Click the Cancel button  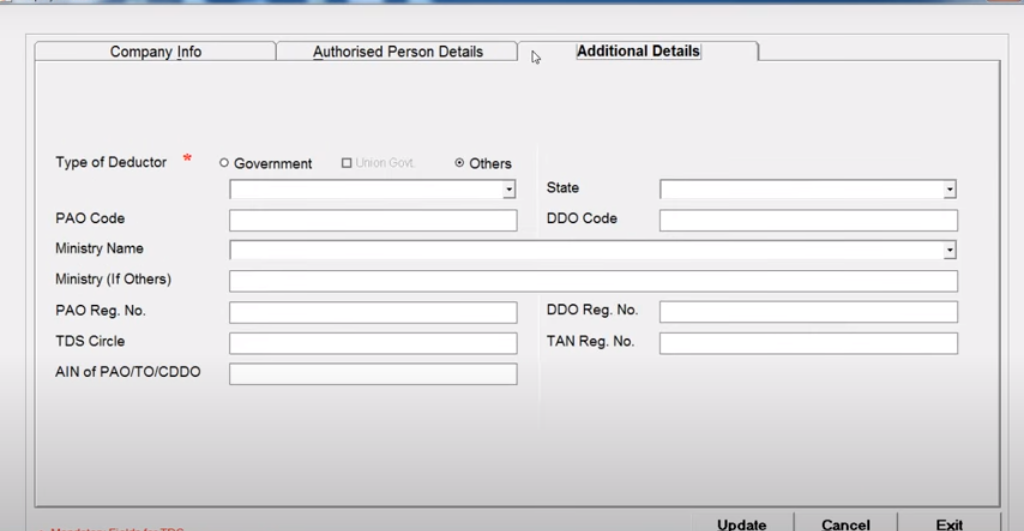(x=845, y=523)
